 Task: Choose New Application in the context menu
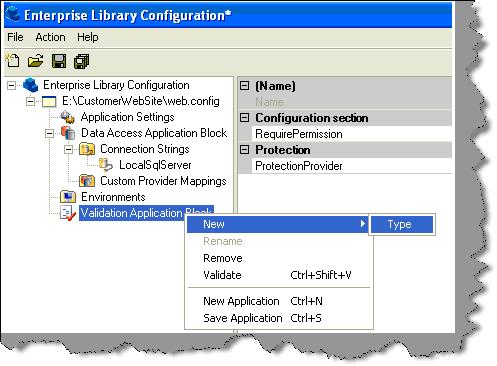click(279, 301)
